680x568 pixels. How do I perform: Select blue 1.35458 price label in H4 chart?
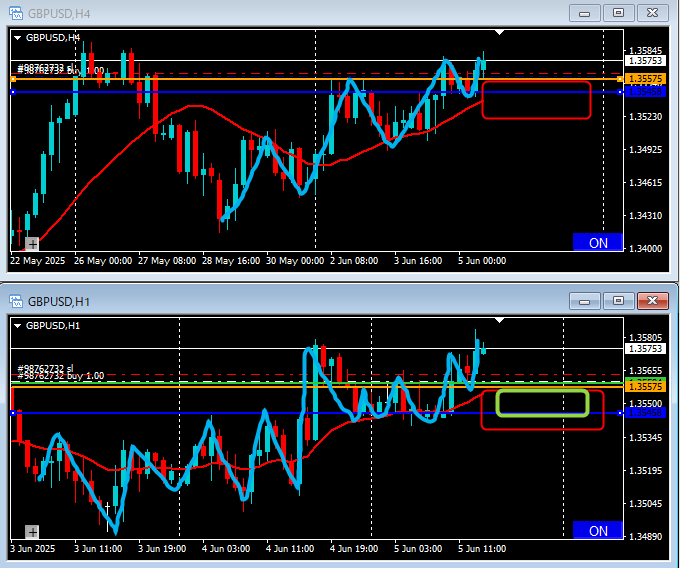(645, 91)
